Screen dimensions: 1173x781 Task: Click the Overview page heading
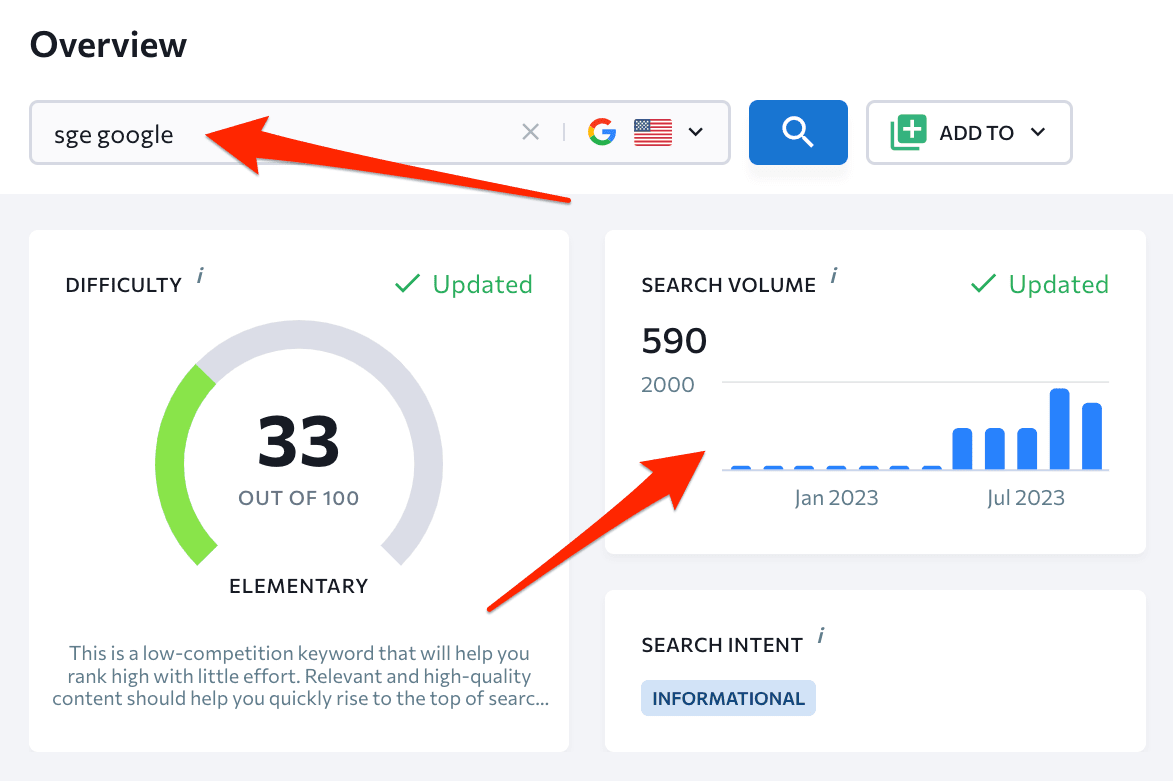(x=108, y=45)
